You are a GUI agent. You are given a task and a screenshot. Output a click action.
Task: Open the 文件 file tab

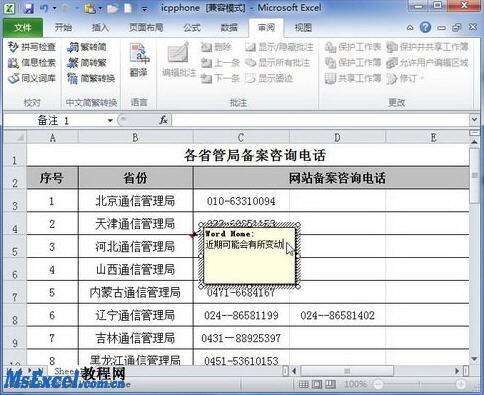23,27
